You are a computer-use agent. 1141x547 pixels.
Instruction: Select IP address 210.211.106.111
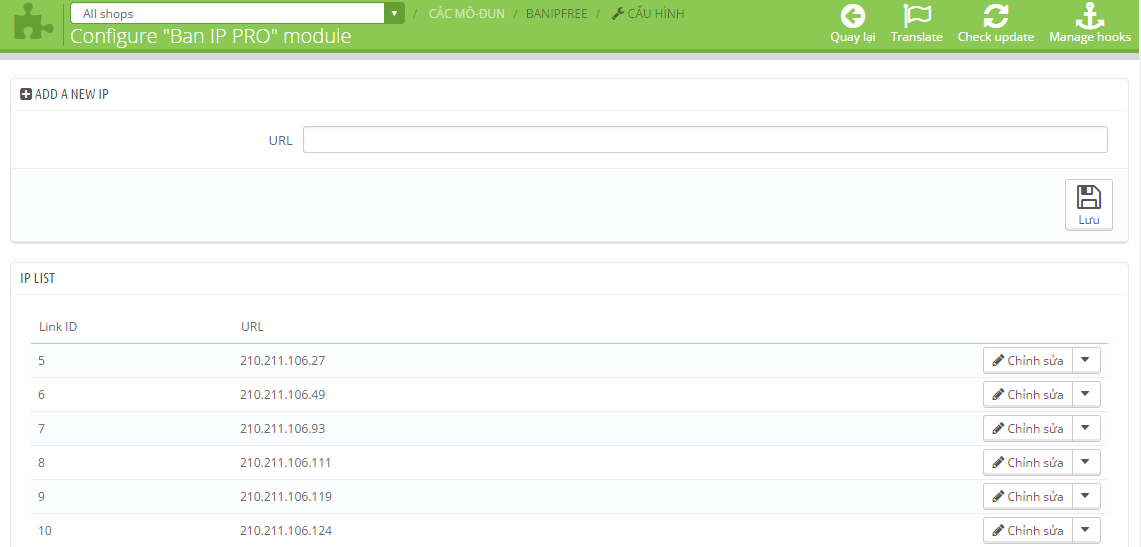click(285, 463)
